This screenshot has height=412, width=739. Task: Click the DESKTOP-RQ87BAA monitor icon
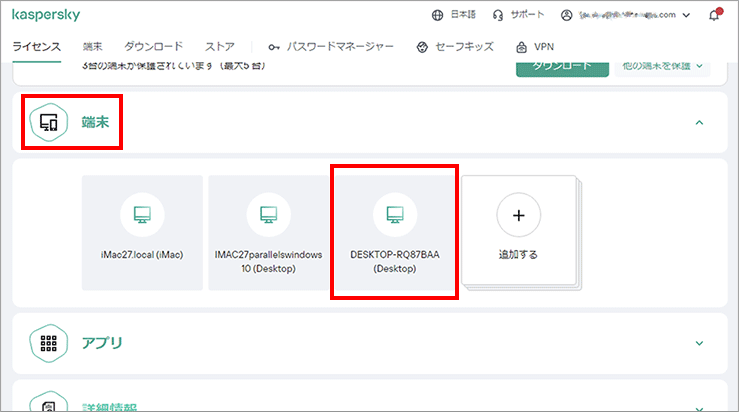click(x=395, y=215)
